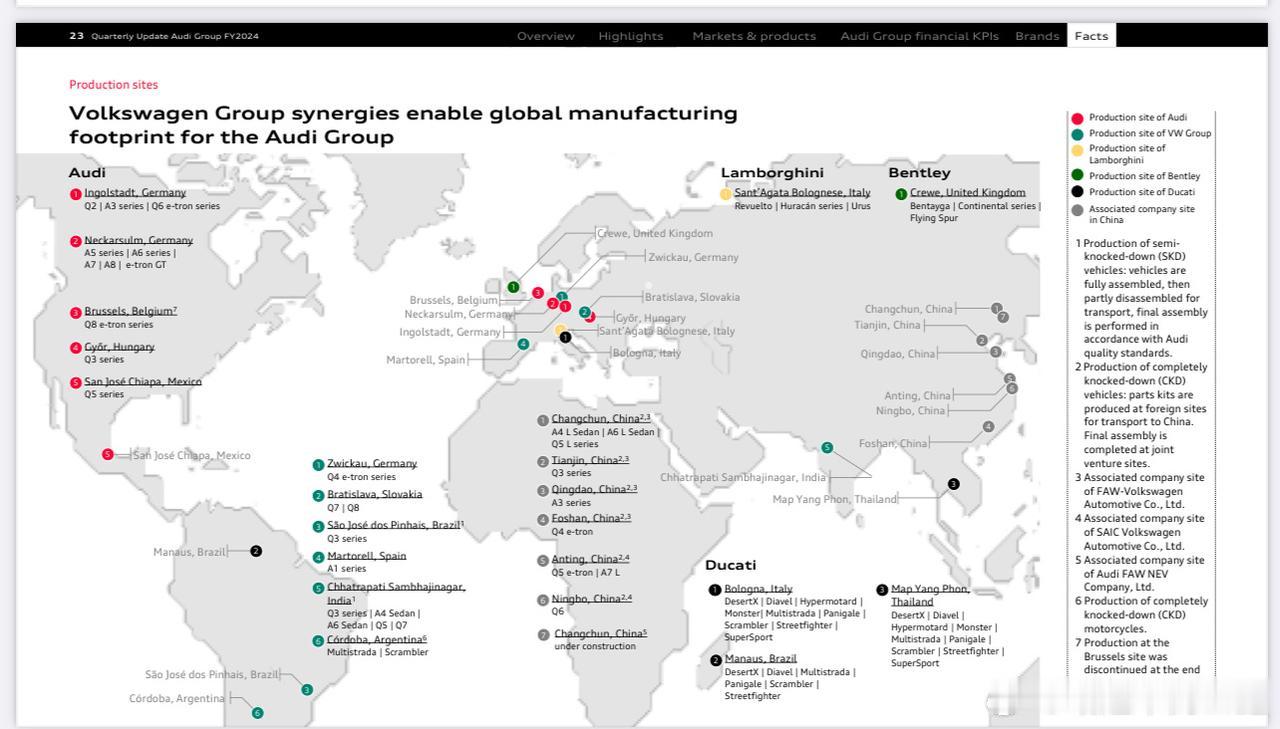The image size is (1280, 729).
Task: Open the Sant'Agata Bolognese, Italy link
Action: point(802,193)
